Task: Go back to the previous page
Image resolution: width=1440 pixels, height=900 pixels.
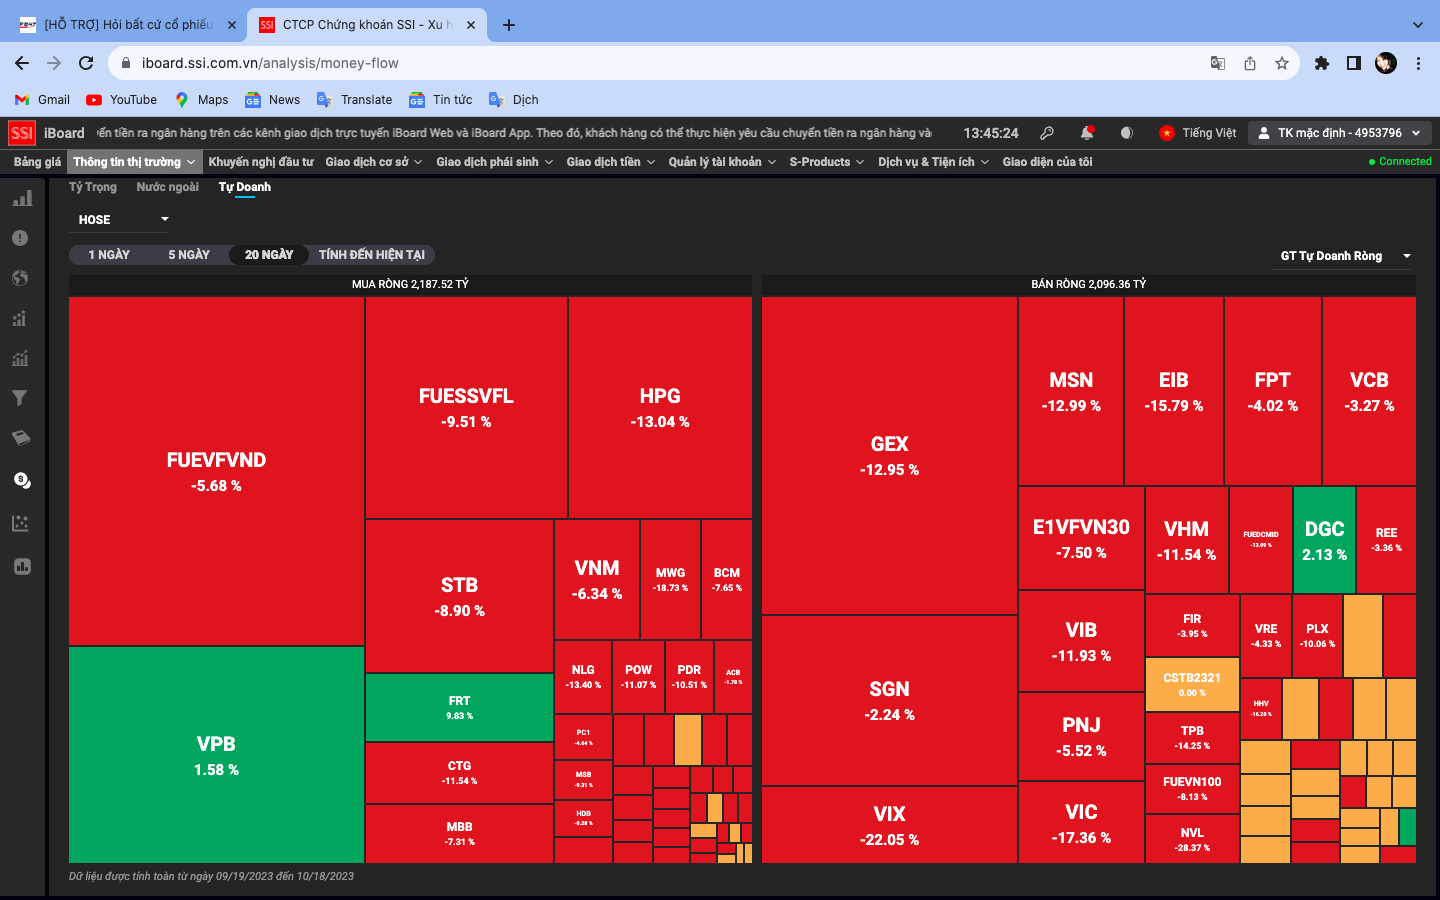Action: point(22,63)
